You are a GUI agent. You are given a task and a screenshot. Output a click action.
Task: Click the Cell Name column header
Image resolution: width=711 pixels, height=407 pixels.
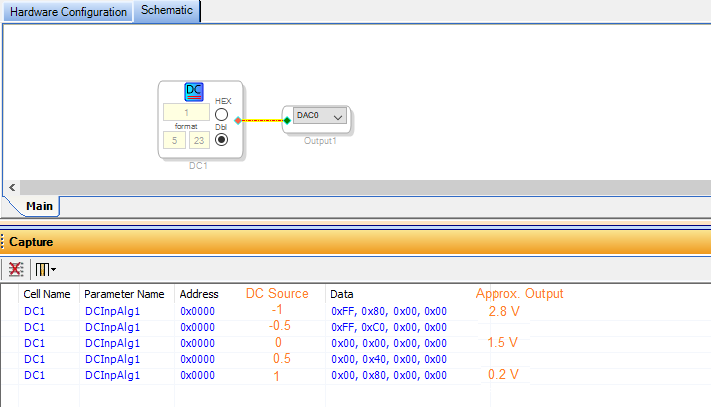coord(47,294)
